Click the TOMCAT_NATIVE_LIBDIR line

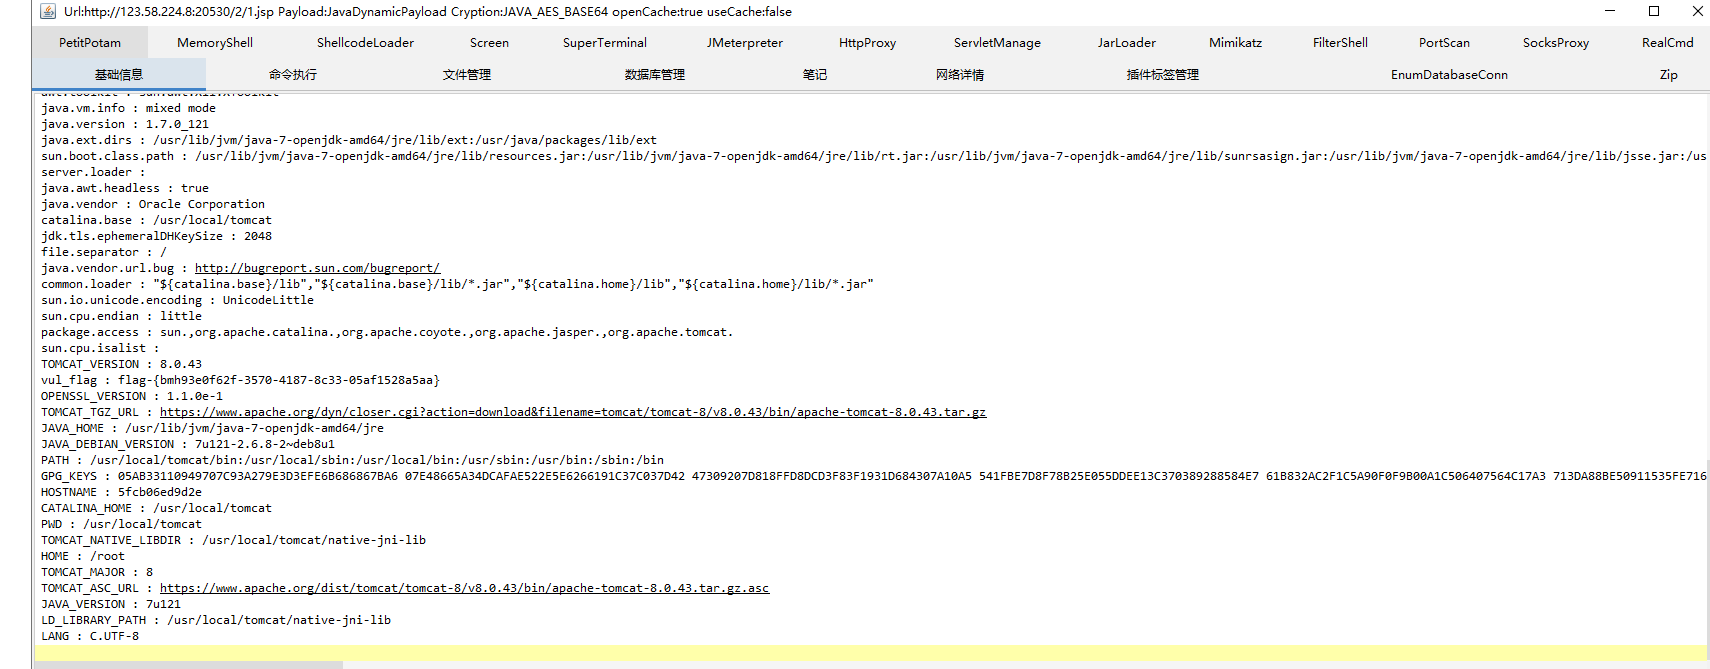coord(233,540)
